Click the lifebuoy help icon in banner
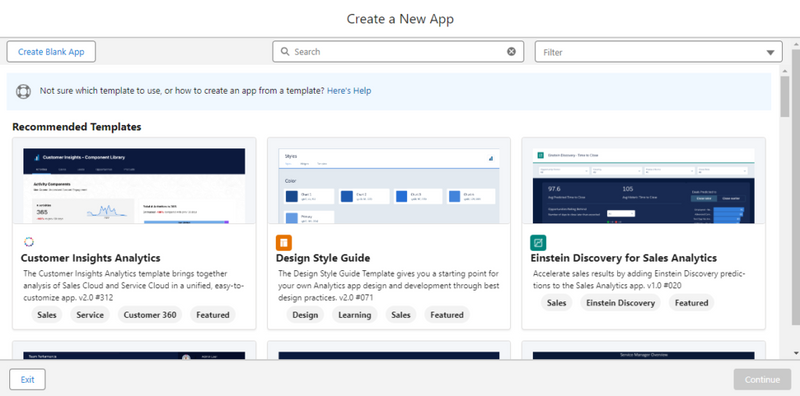Viewport: 800px width, 396px height. coord(23,91)
